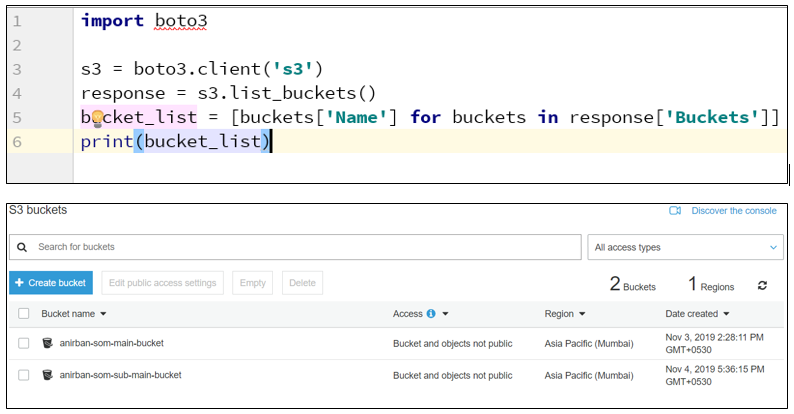Sort by the Bucket name column arrow
This screenshot has width=794, height=414.
103,314
